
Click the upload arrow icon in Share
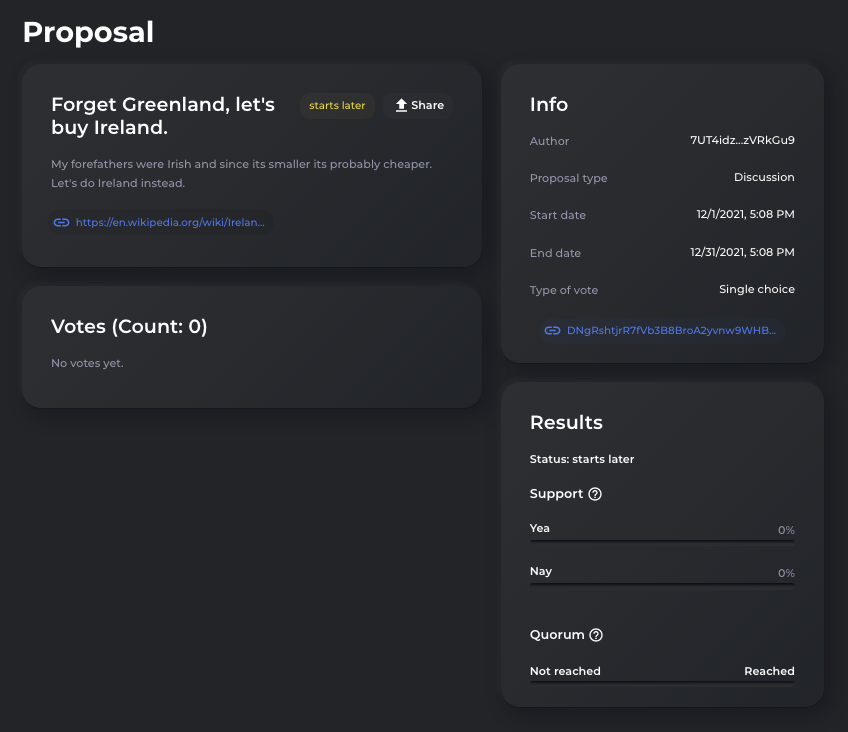(401, 105)
